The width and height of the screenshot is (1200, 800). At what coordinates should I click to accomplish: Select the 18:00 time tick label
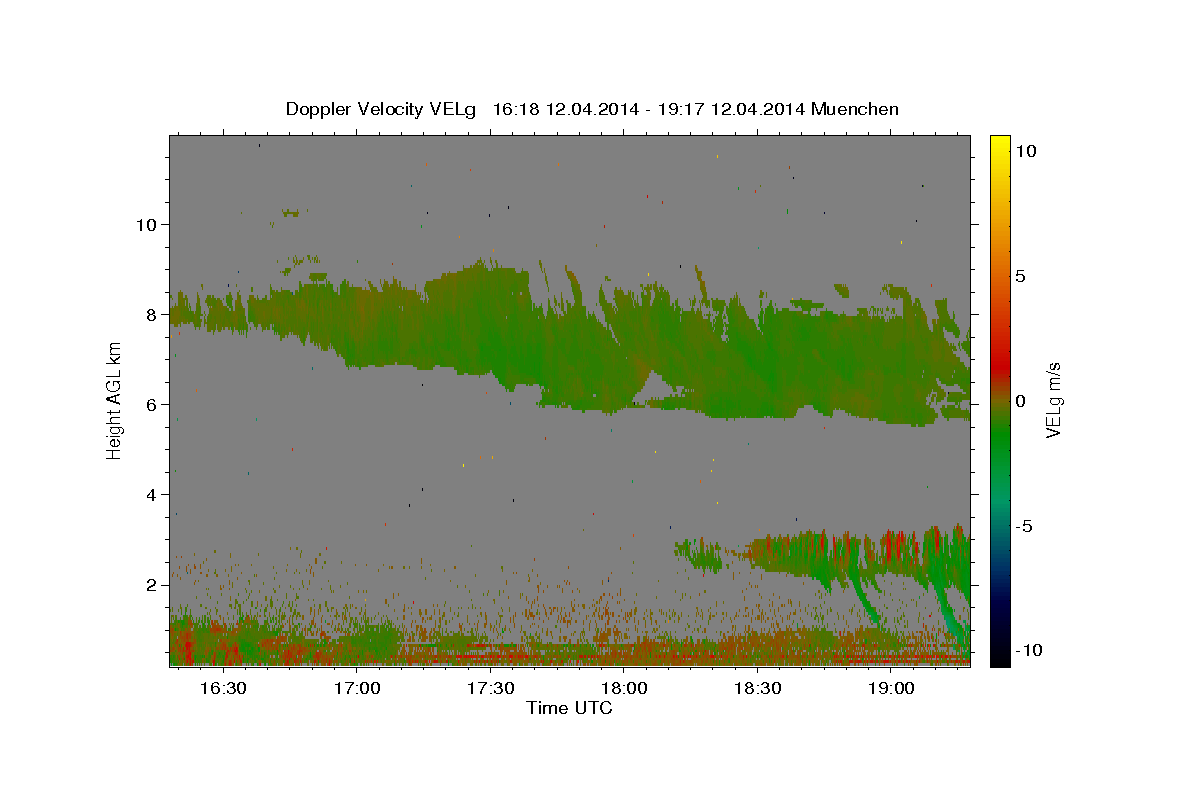click(x=624, y=689)
